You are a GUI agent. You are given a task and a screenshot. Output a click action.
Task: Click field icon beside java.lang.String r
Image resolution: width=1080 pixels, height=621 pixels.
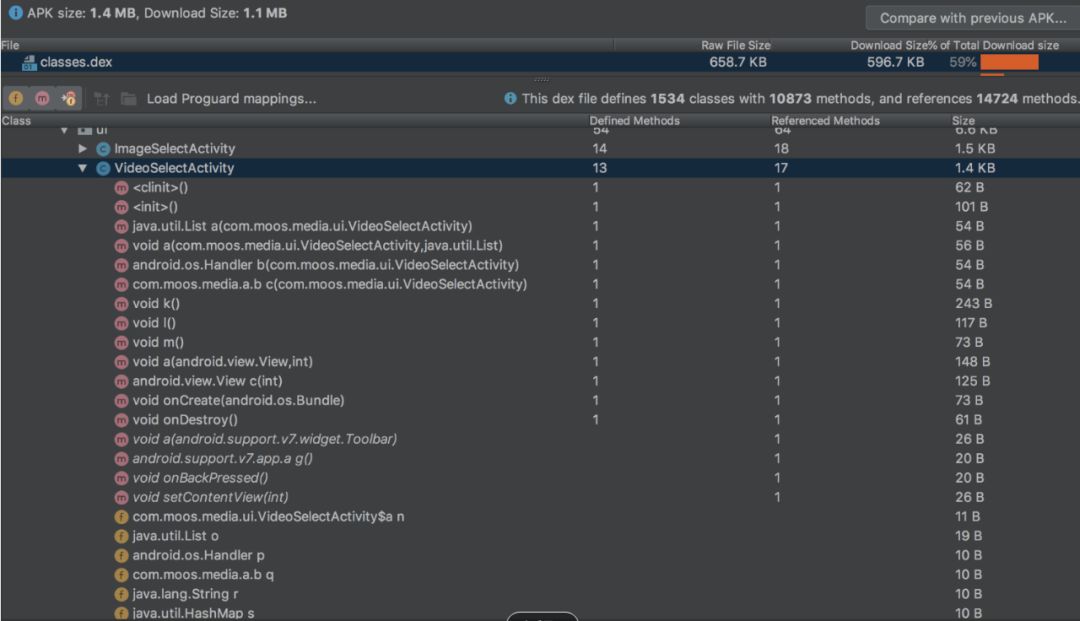[x=121, y=593]
